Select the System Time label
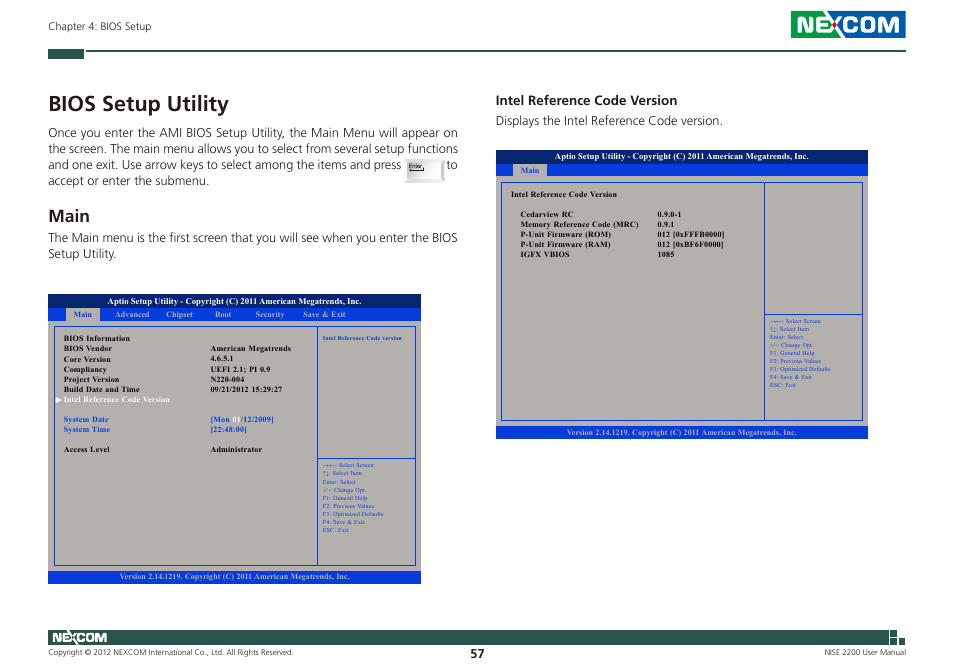 pyautogui.click(x=87, y=429)
